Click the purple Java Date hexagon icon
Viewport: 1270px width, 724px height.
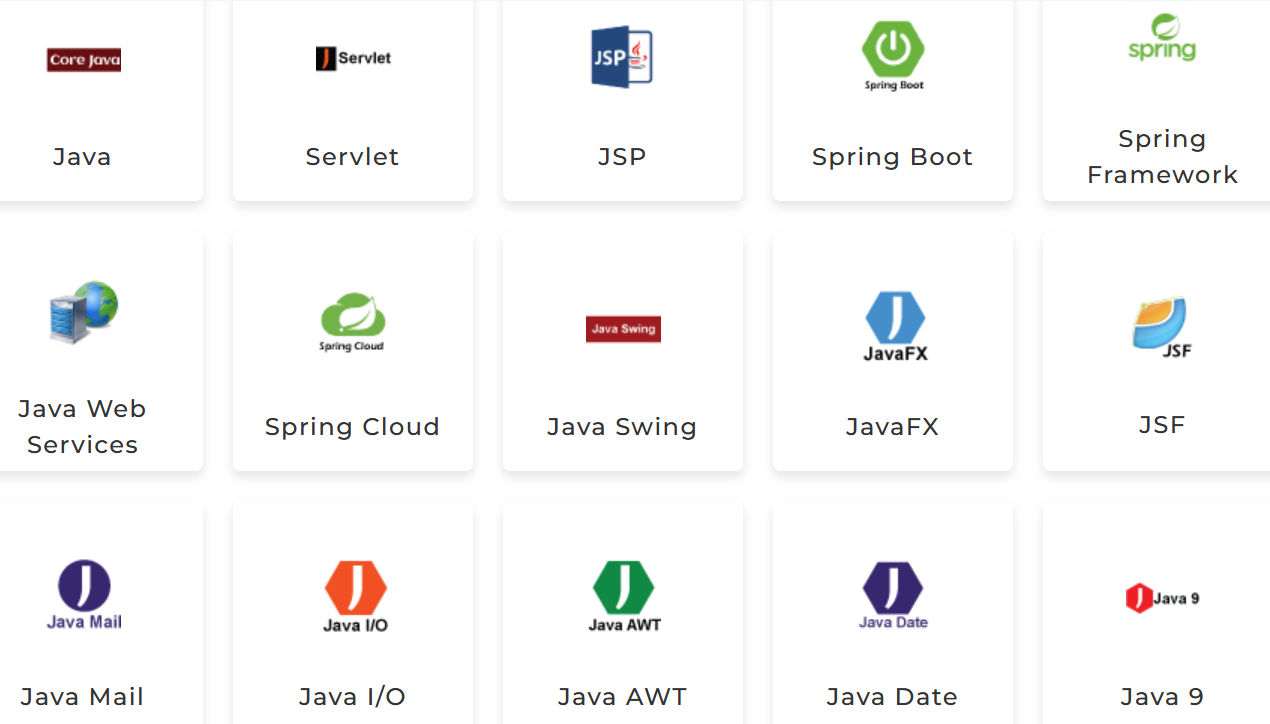click(x=893, y=596)
